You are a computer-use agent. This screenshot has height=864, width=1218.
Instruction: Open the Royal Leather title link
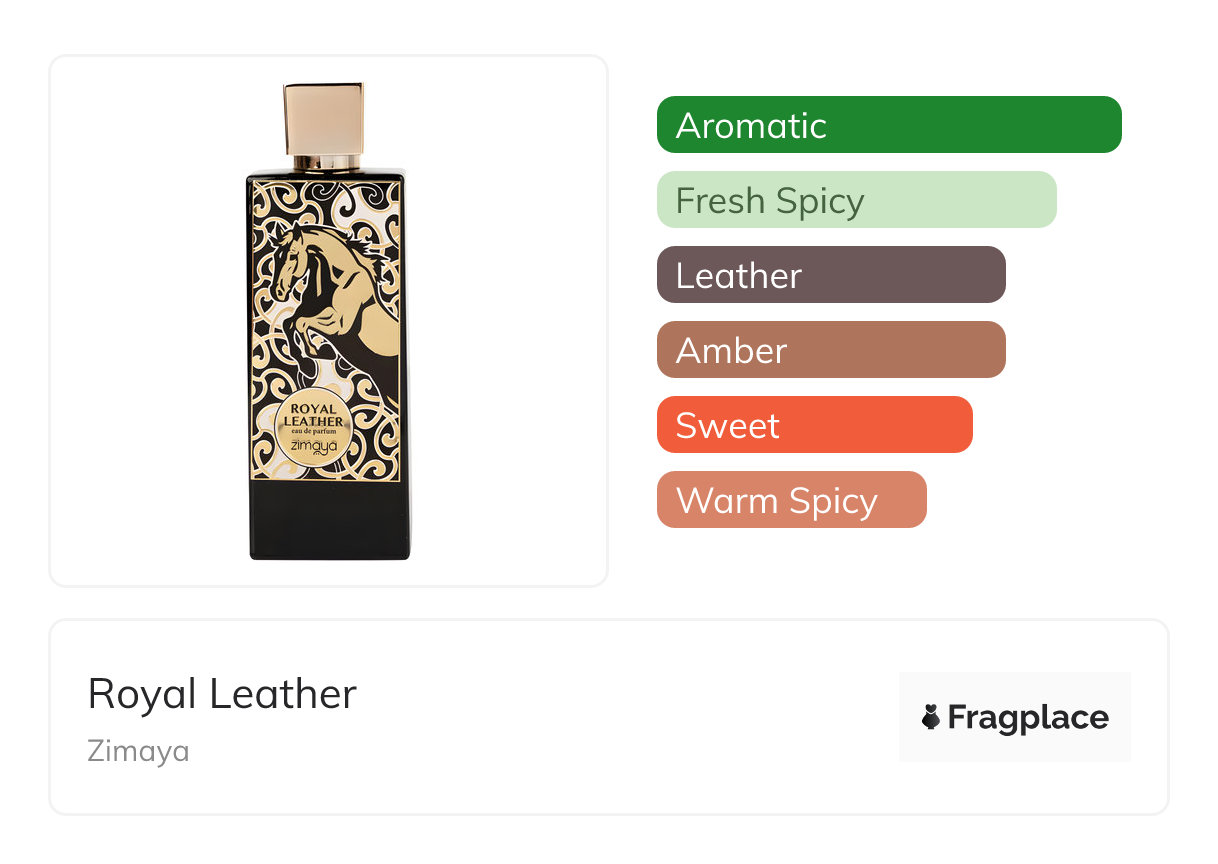coord(222,694)
